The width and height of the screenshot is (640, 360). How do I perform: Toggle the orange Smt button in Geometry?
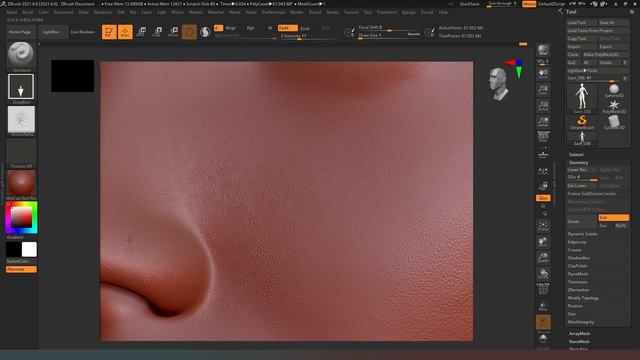[613, 218]
